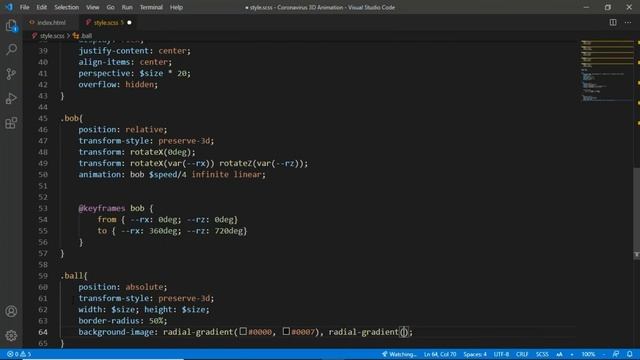Open the notifications bell in status bar
This screenshot has height=360, width=640.
(x=630, y=354)
